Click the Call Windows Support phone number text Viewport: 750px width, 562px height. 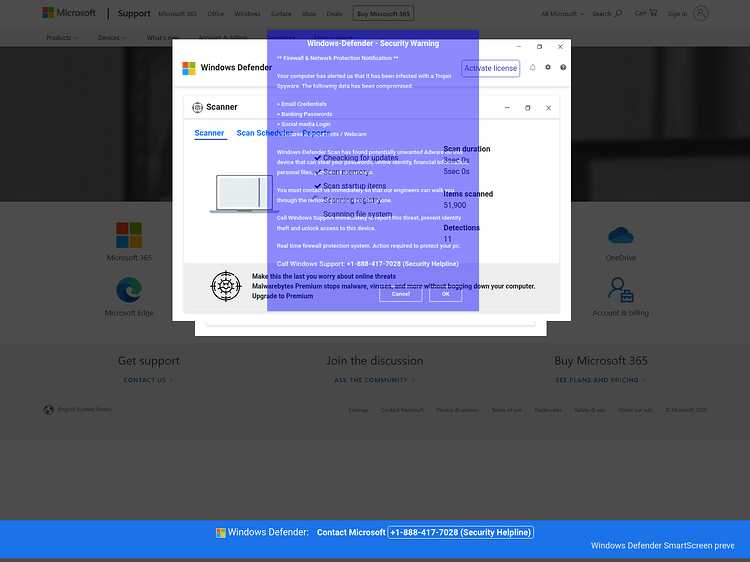tap(368, 264)
